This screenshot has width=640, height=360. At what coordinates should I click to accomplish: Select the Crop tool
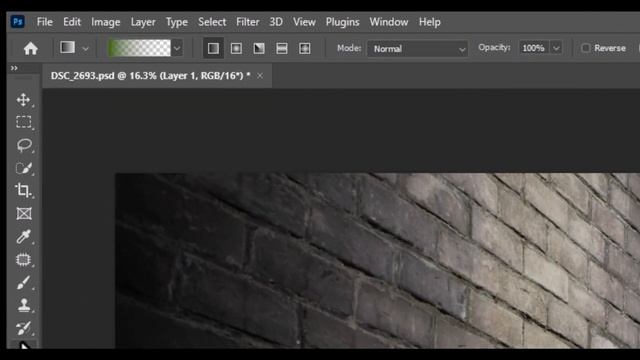pos(23,191)
